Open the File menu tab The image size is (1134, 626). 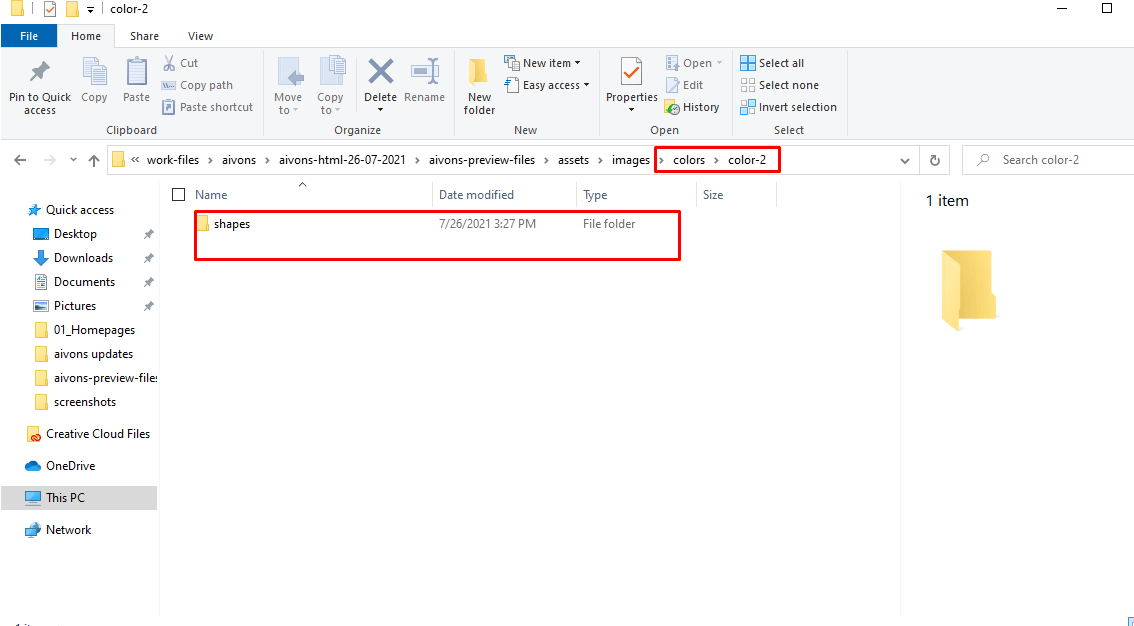(29, 36)
